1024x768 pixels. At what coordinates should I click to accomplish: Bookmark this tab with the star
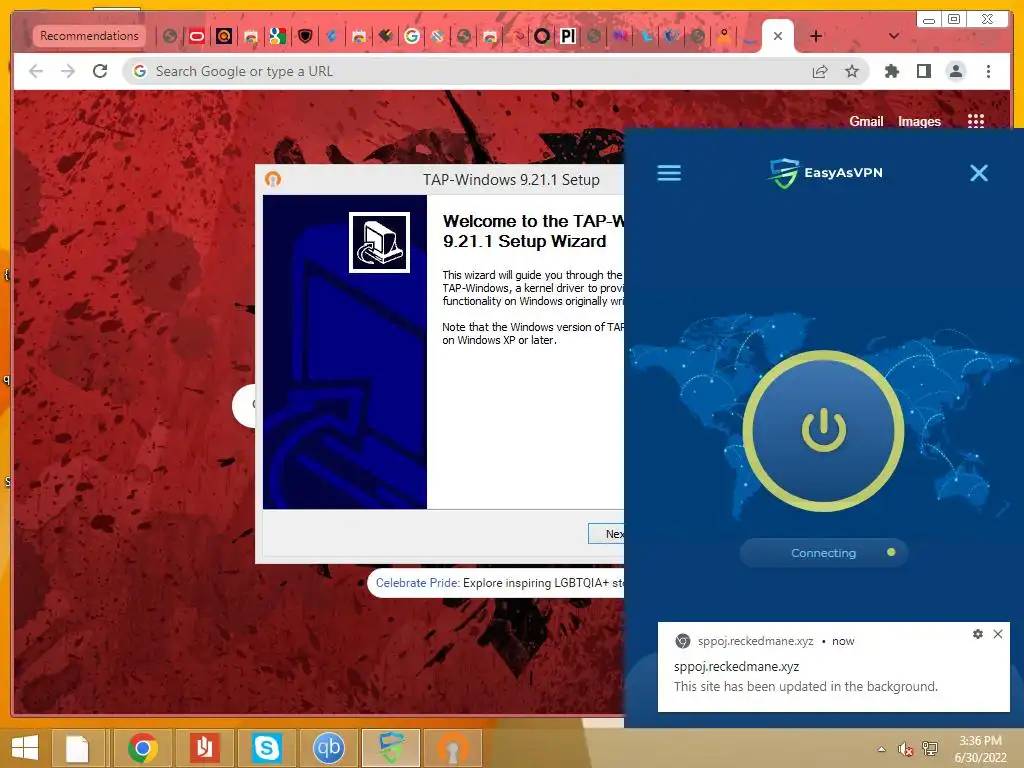coord(852,71)
